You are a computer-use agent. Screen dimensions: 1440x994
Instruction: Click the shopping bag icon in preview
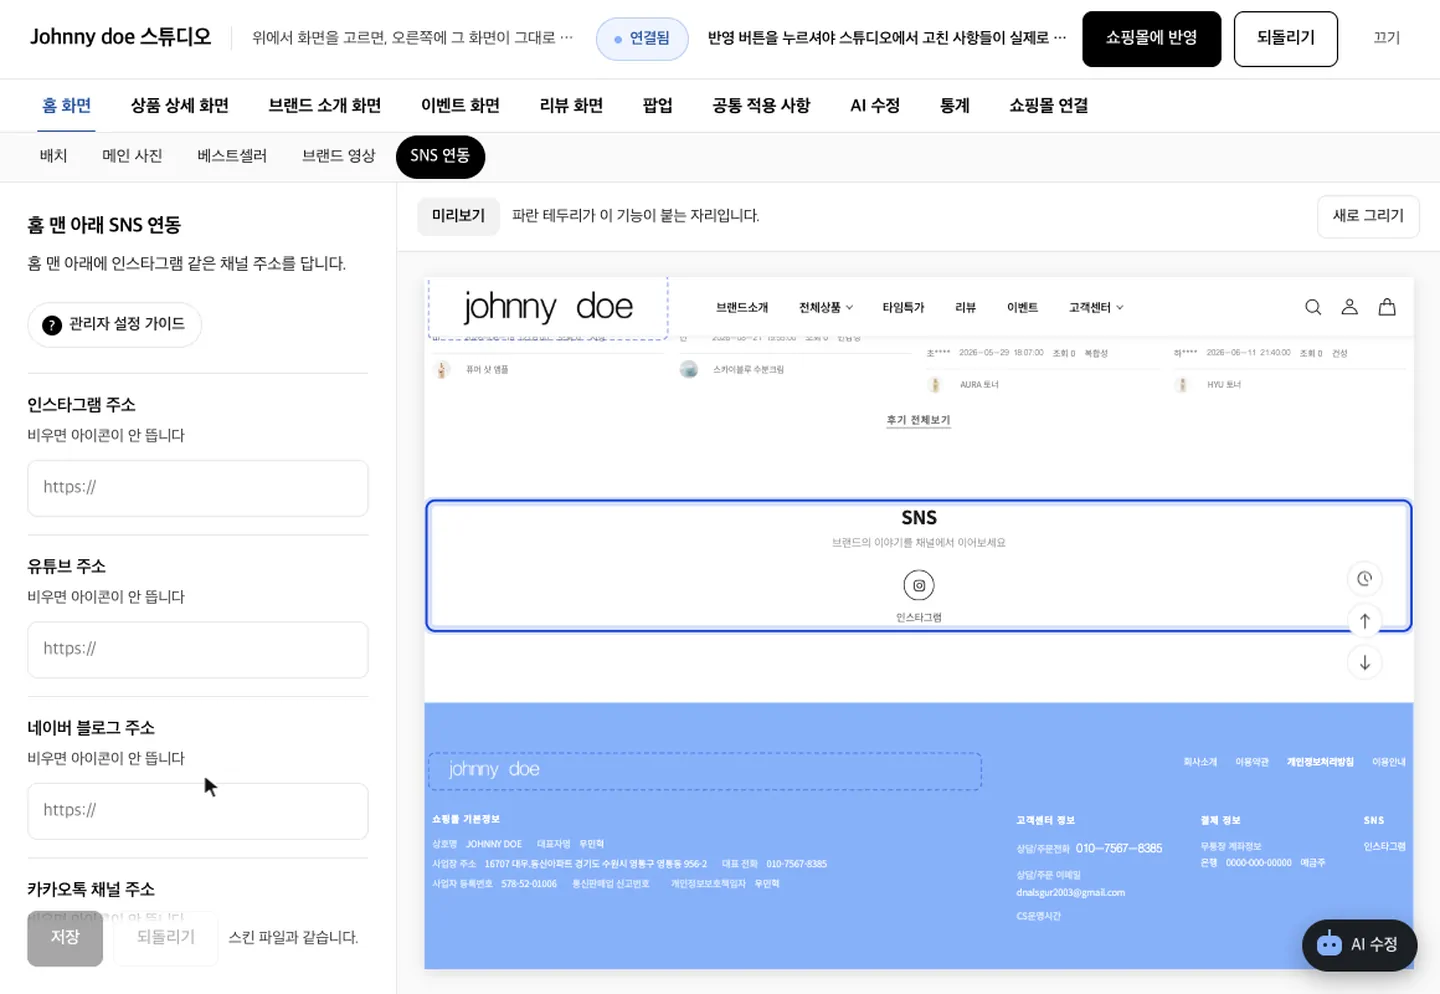coord(1387,307)
